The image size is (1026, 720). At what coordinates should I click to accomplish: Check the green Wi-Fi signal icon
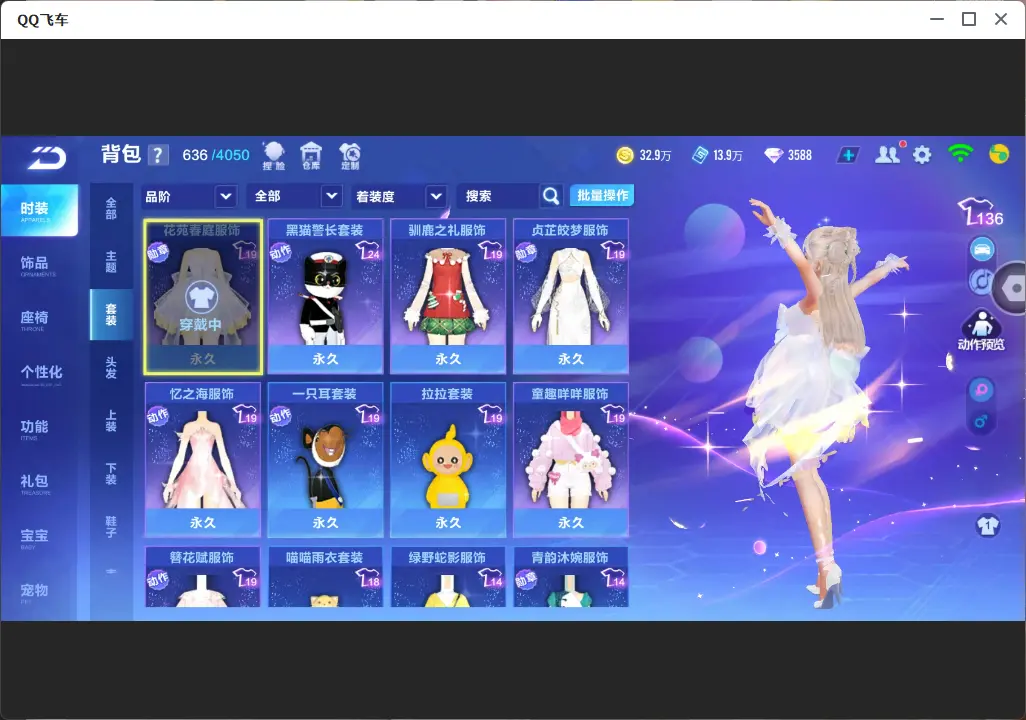tap(960, 154)
